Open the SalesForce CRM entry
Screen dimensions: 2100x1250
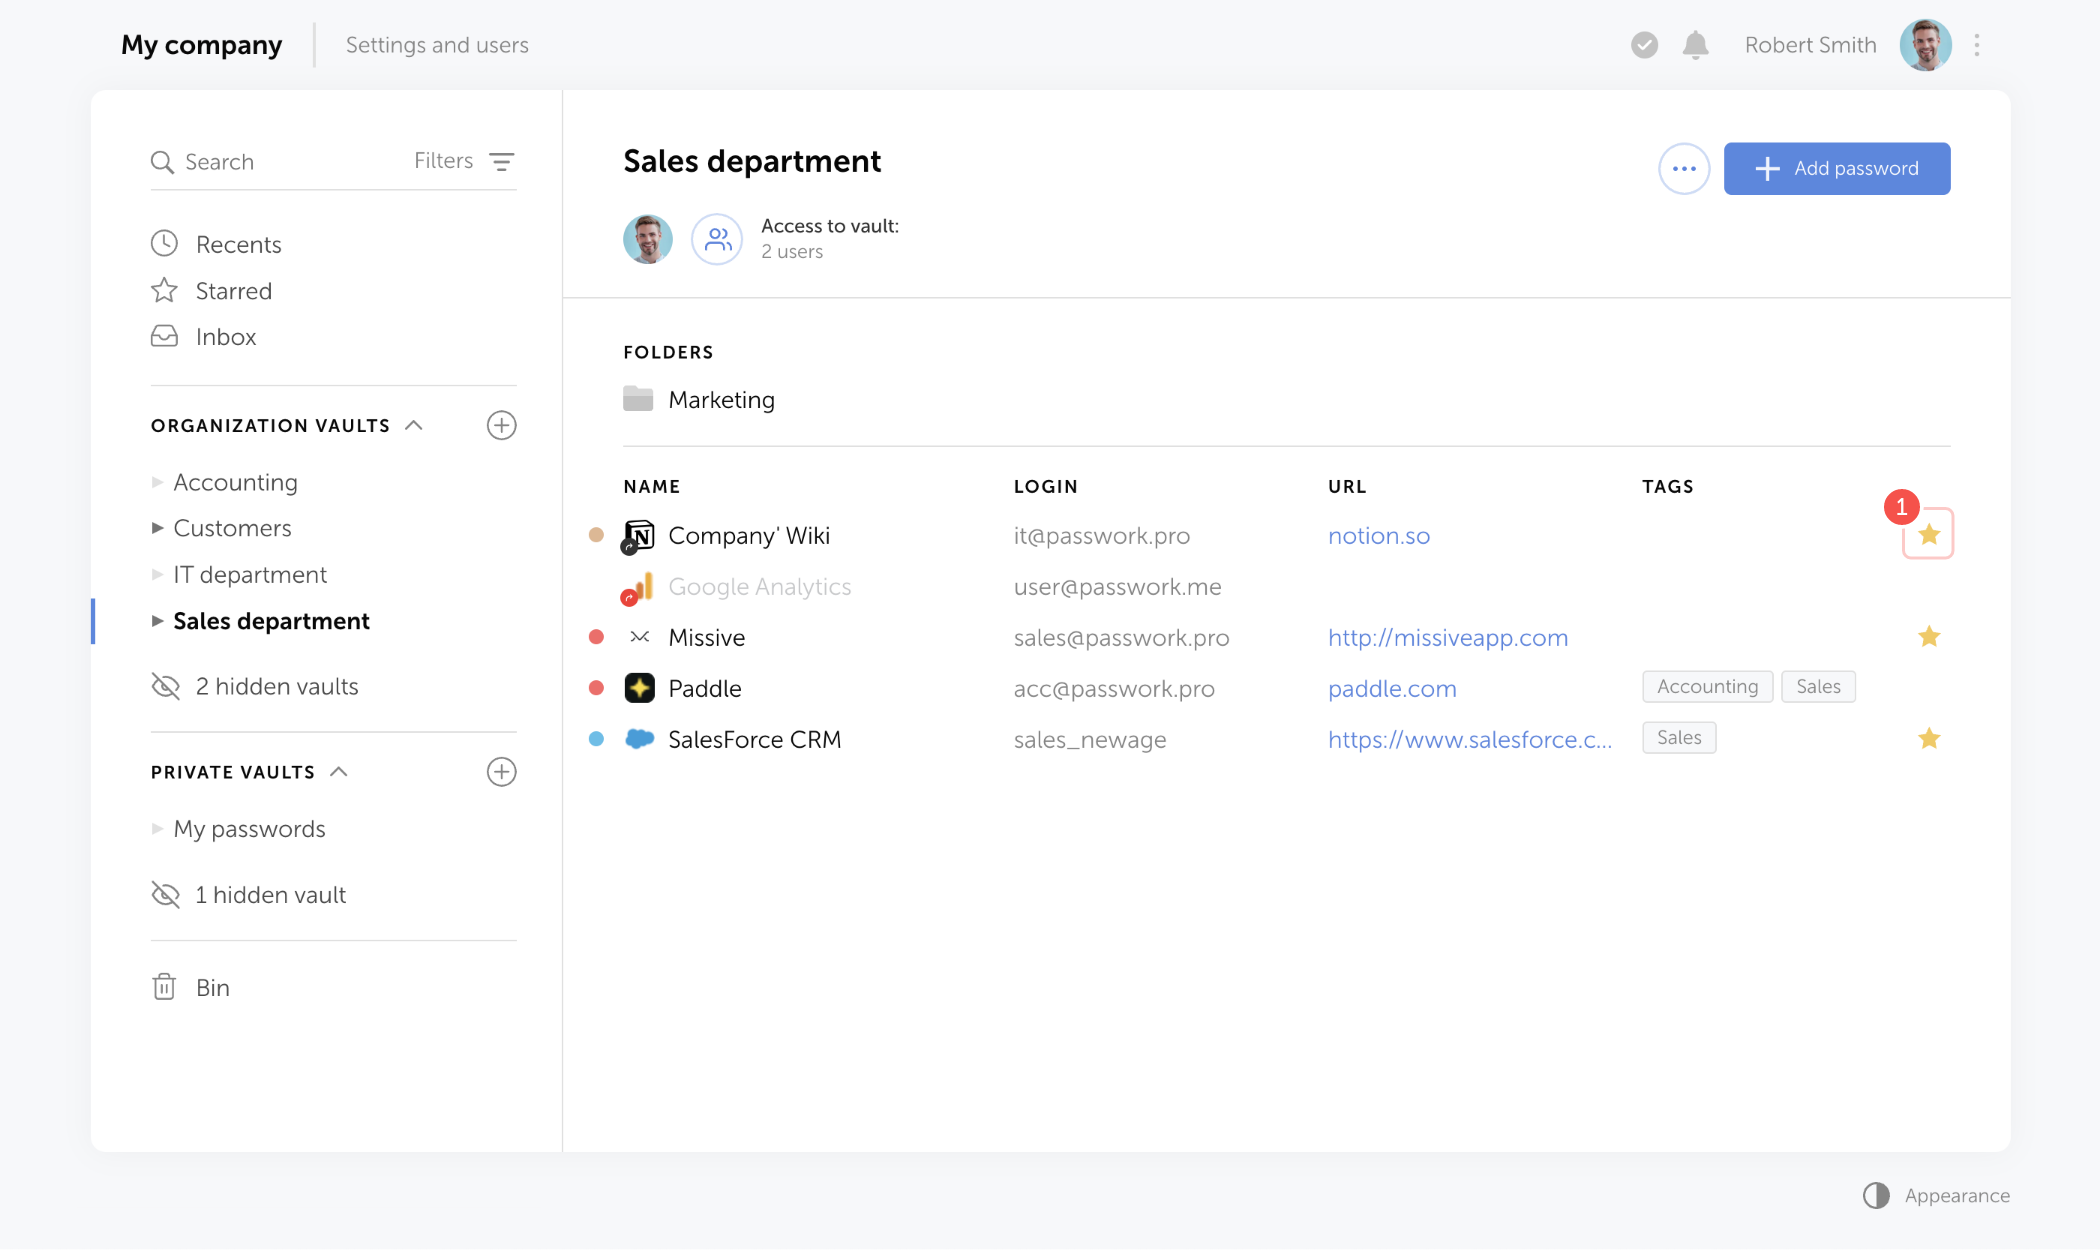(755, 740)
